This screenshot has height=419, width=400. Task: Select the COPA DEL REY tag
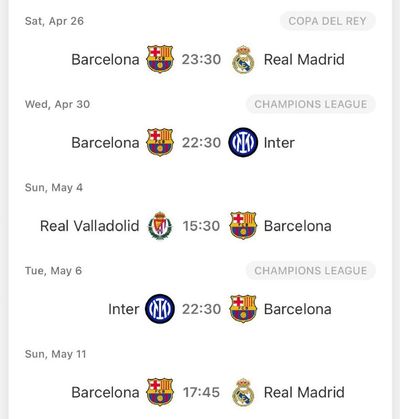pyautogui.click(x=328, y=21)
